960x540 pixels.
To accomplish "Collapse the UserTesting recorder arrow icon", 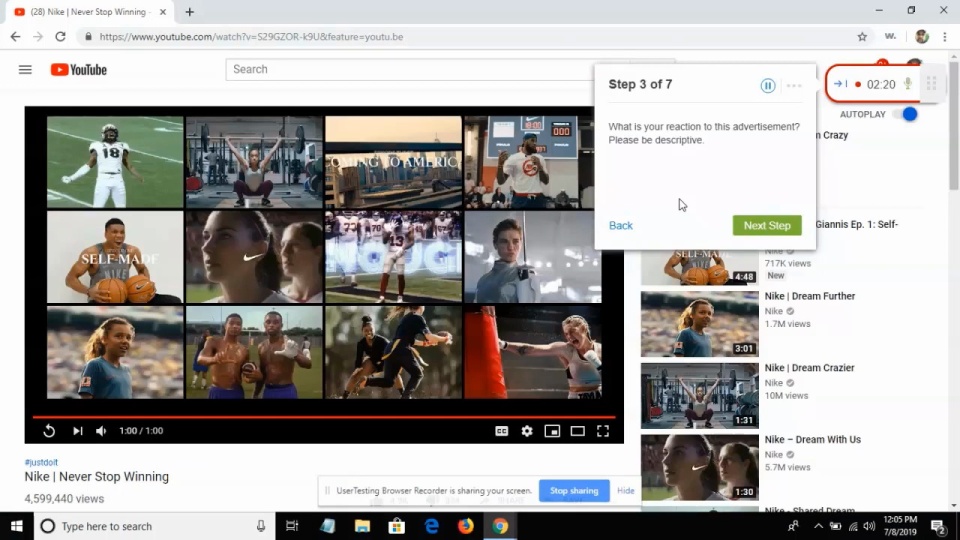I will [x=841, y=84].
